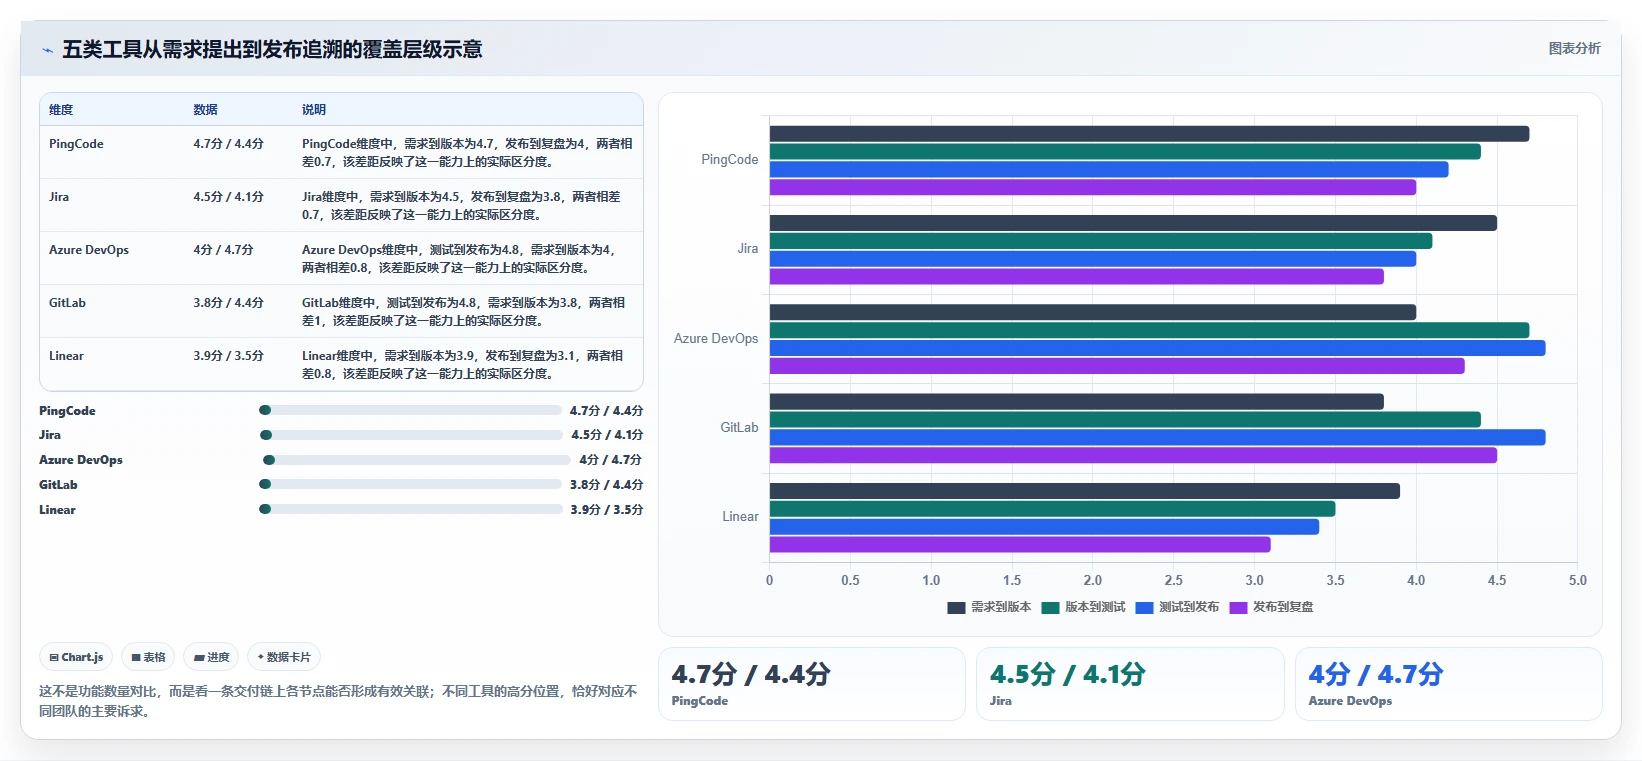Viewport: 1642px width, 761px height.
Task: Click the Linear progress bar
Action: click(411, 509)
